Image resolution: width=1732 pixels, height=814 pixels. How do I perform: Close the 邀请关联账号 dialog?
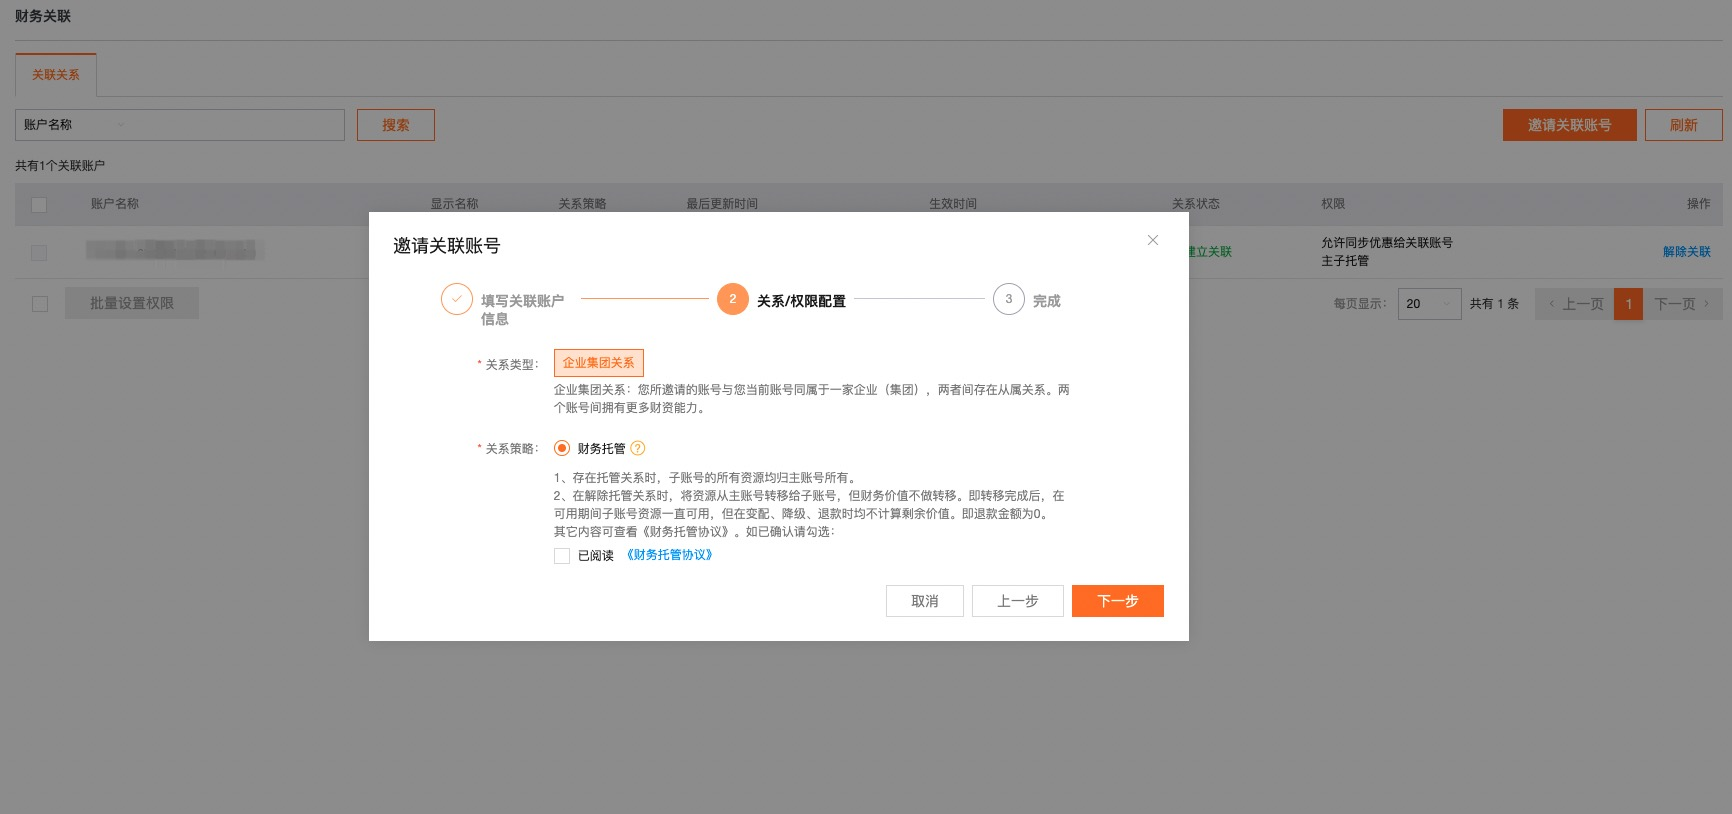coord(1153,240)
